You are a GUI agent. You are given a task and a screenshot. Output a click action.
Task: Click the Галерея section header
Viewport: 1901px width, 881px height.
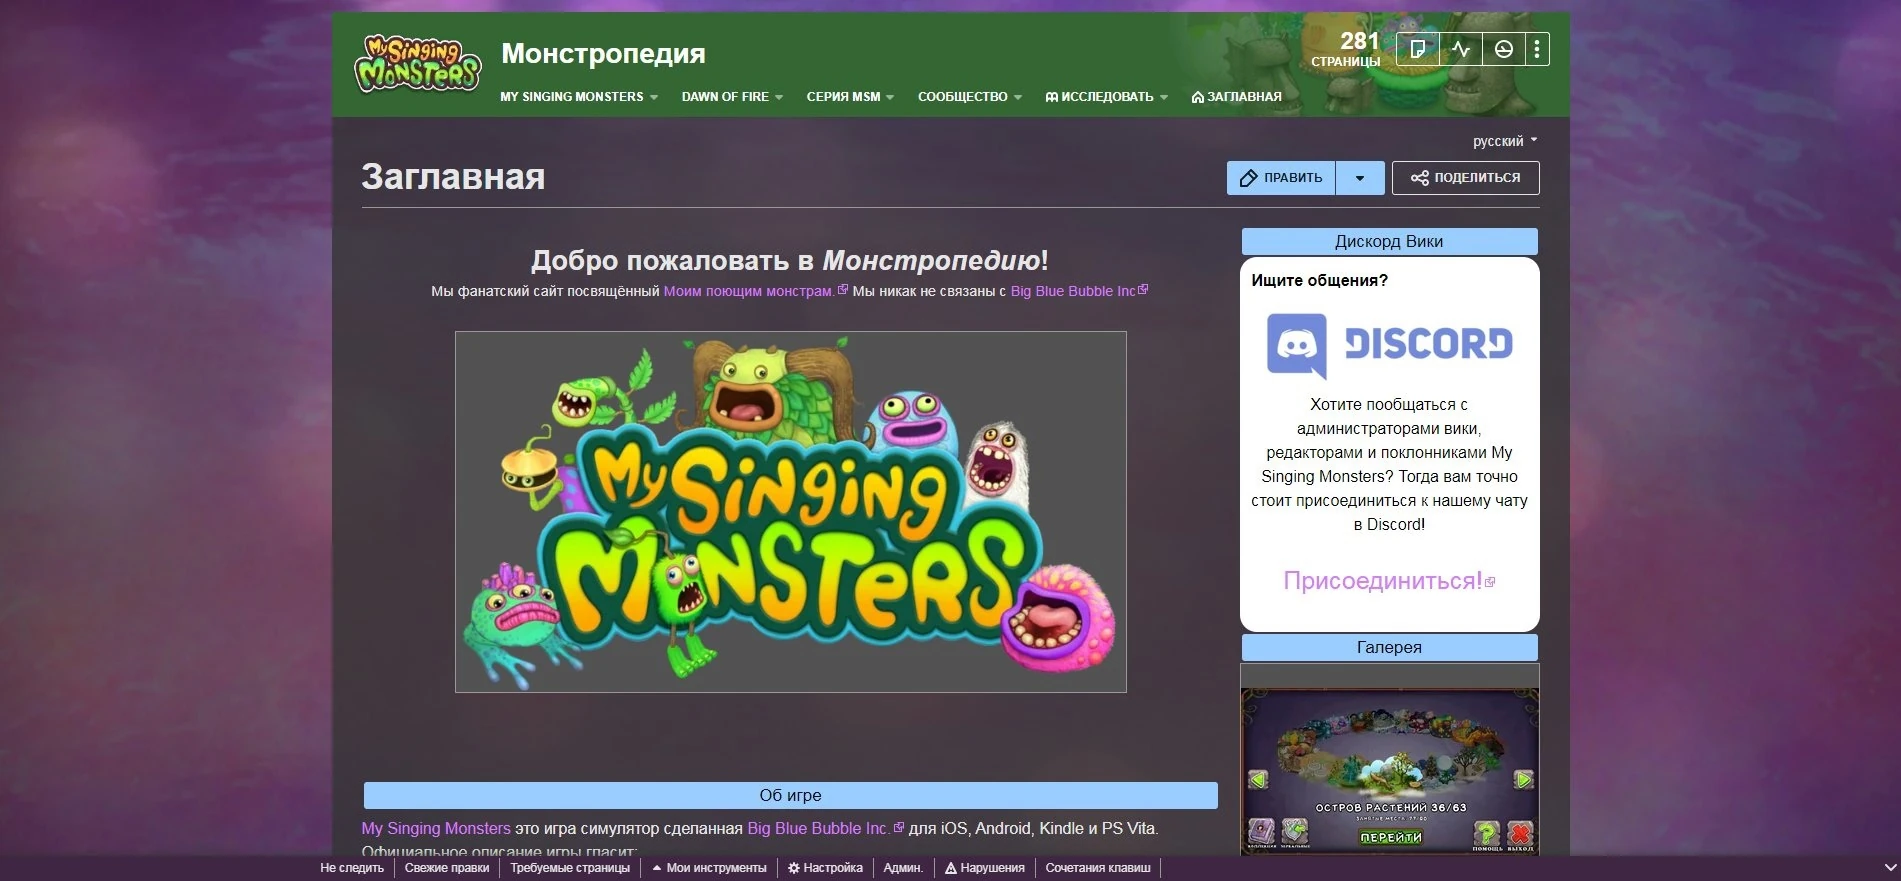[x=1390, y=647]
